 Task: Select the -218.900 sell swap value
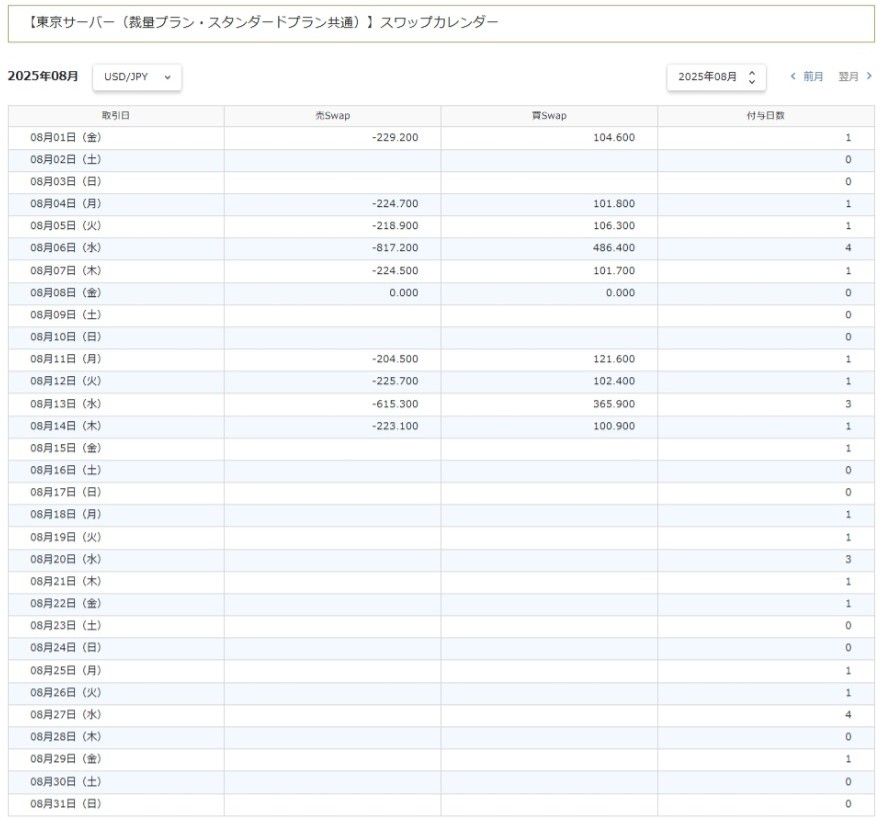click(x=395, y=226)
